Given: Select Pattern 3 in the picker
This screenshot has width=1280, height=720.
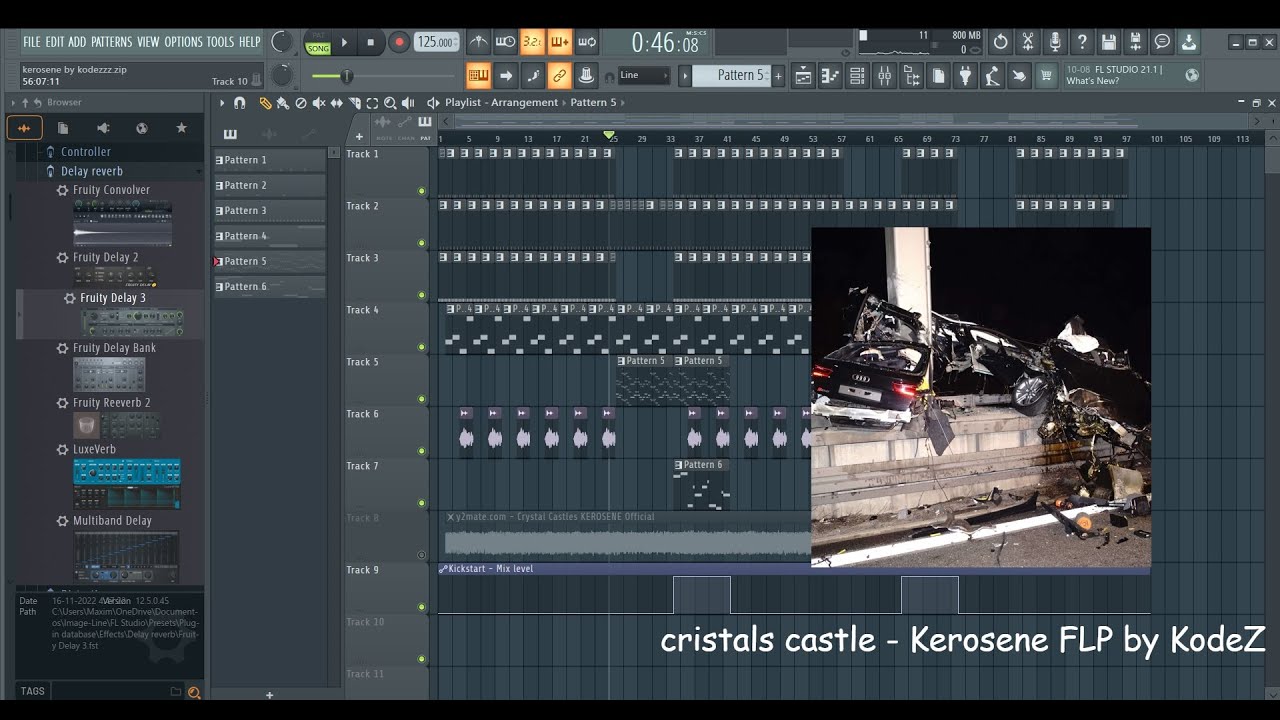Looking at the screenshot, I should [x=270, y=211].
